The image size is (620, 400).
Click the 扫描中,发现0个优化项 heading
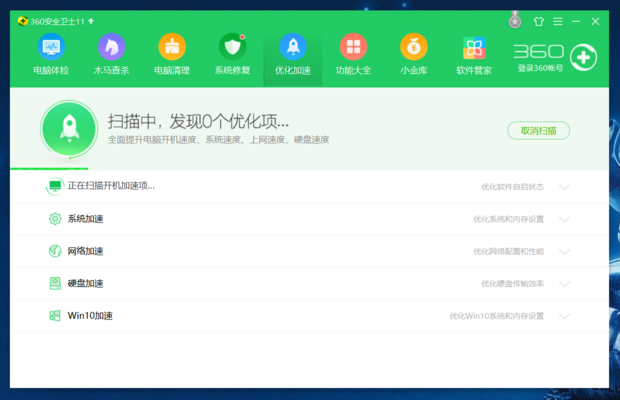coord(198,121)
